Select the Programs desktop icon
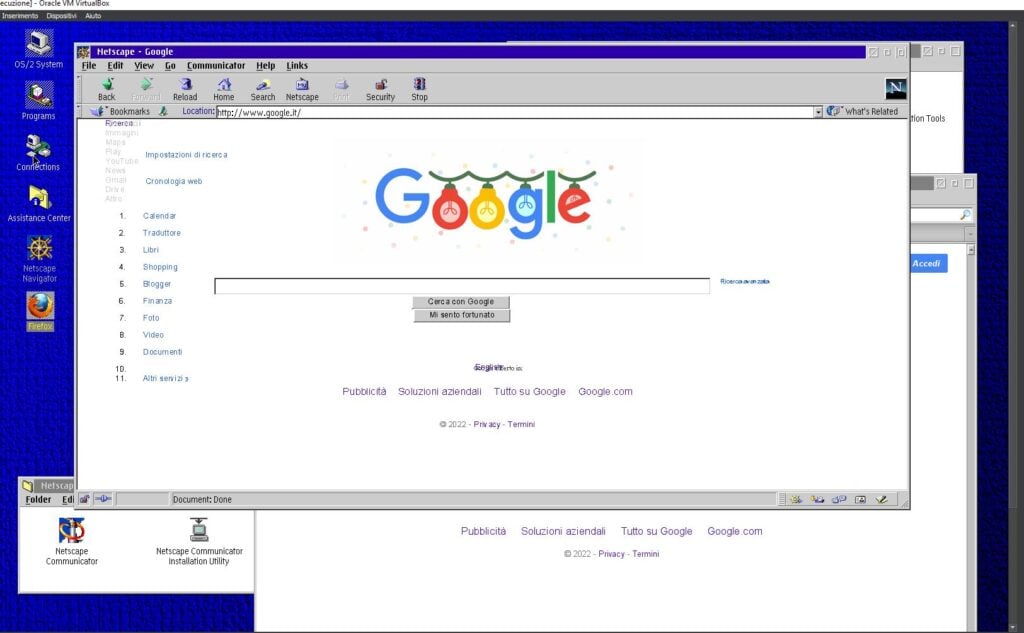The width and height of the screenshot is (1024, 633). pyautogui.click(x=39, y=95)
